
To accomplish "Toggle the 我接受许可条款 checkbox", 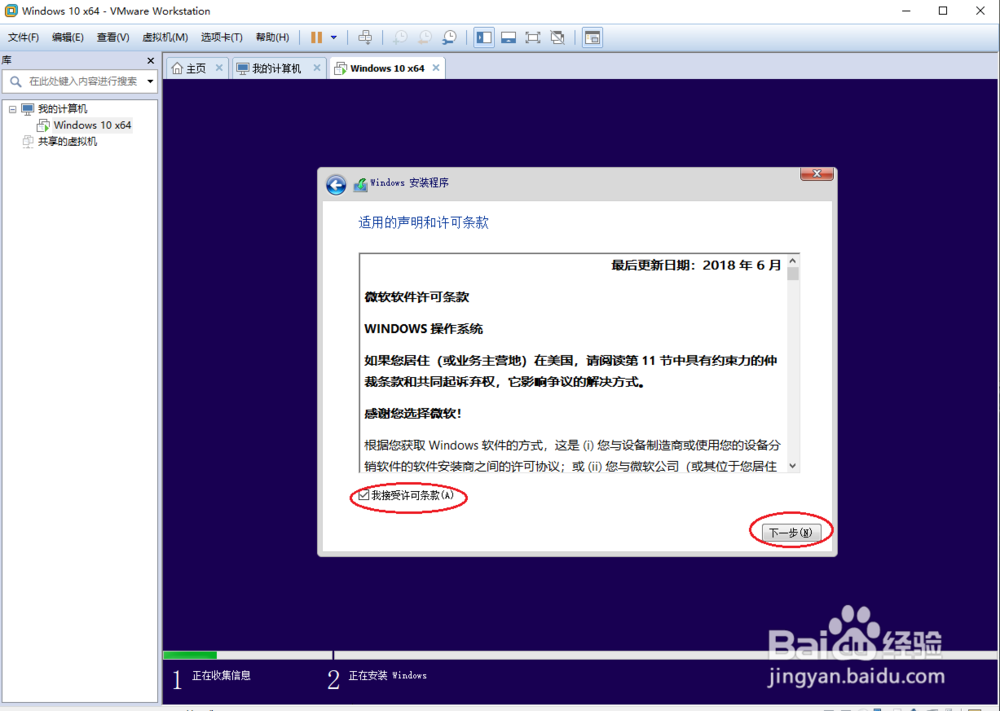I will pyautogui.click(x=364, y=495).
